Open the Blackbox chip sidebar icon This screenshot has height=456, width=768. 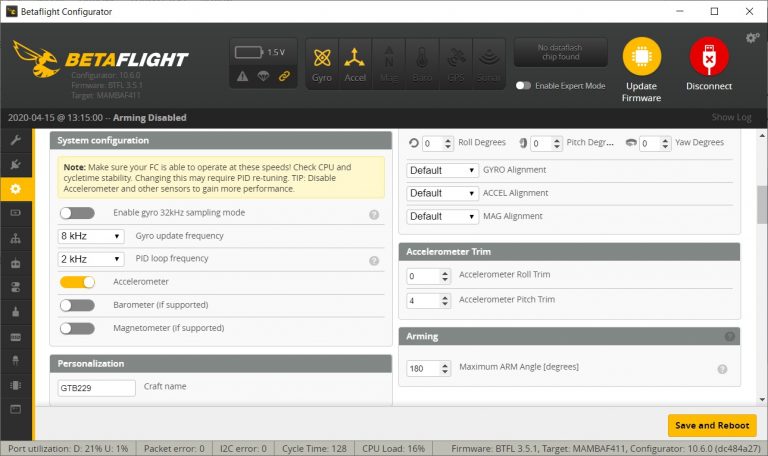16,385
